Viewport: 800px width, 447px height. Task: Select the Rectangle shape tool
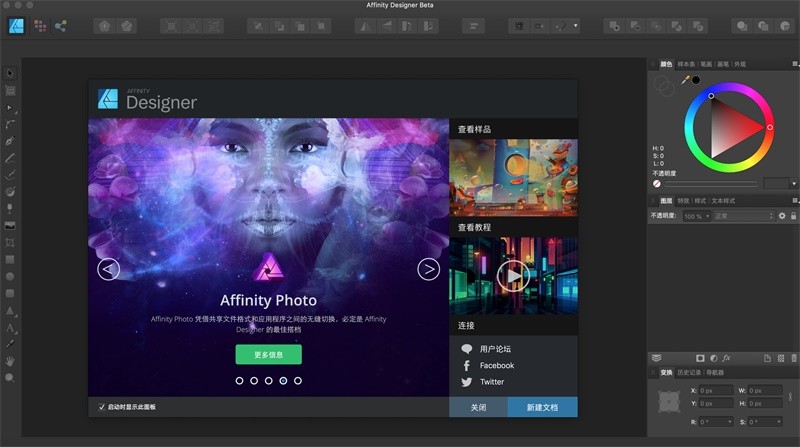point(10,259)
